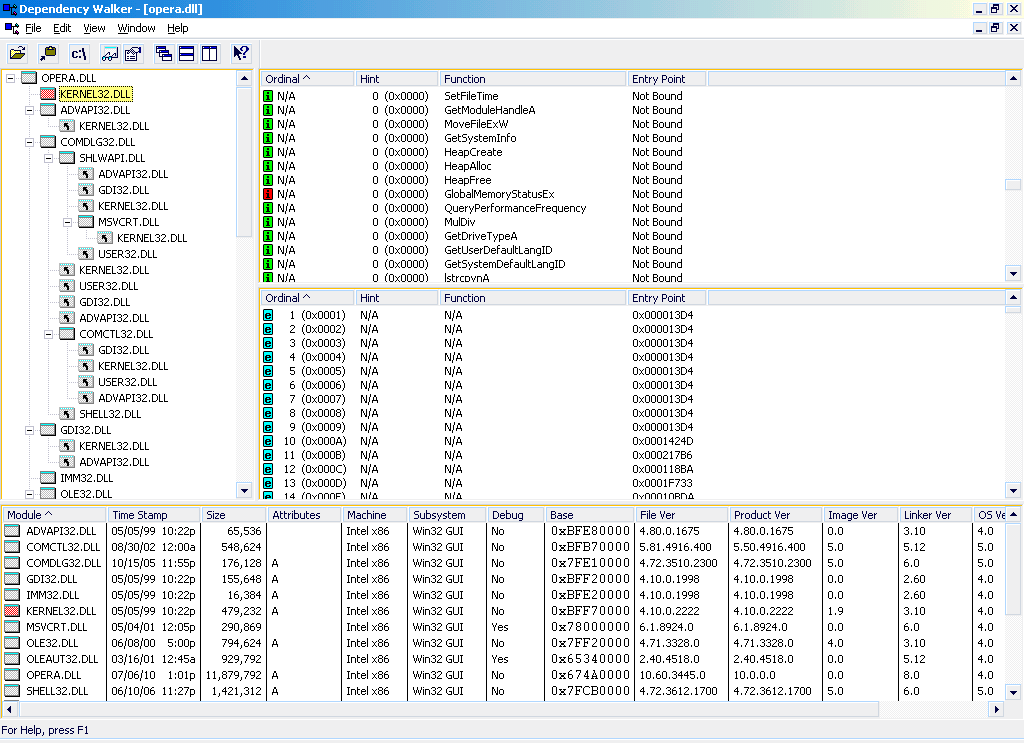
Task: Click the module tree scroll down arrow
Action: [x=244, y=490]
